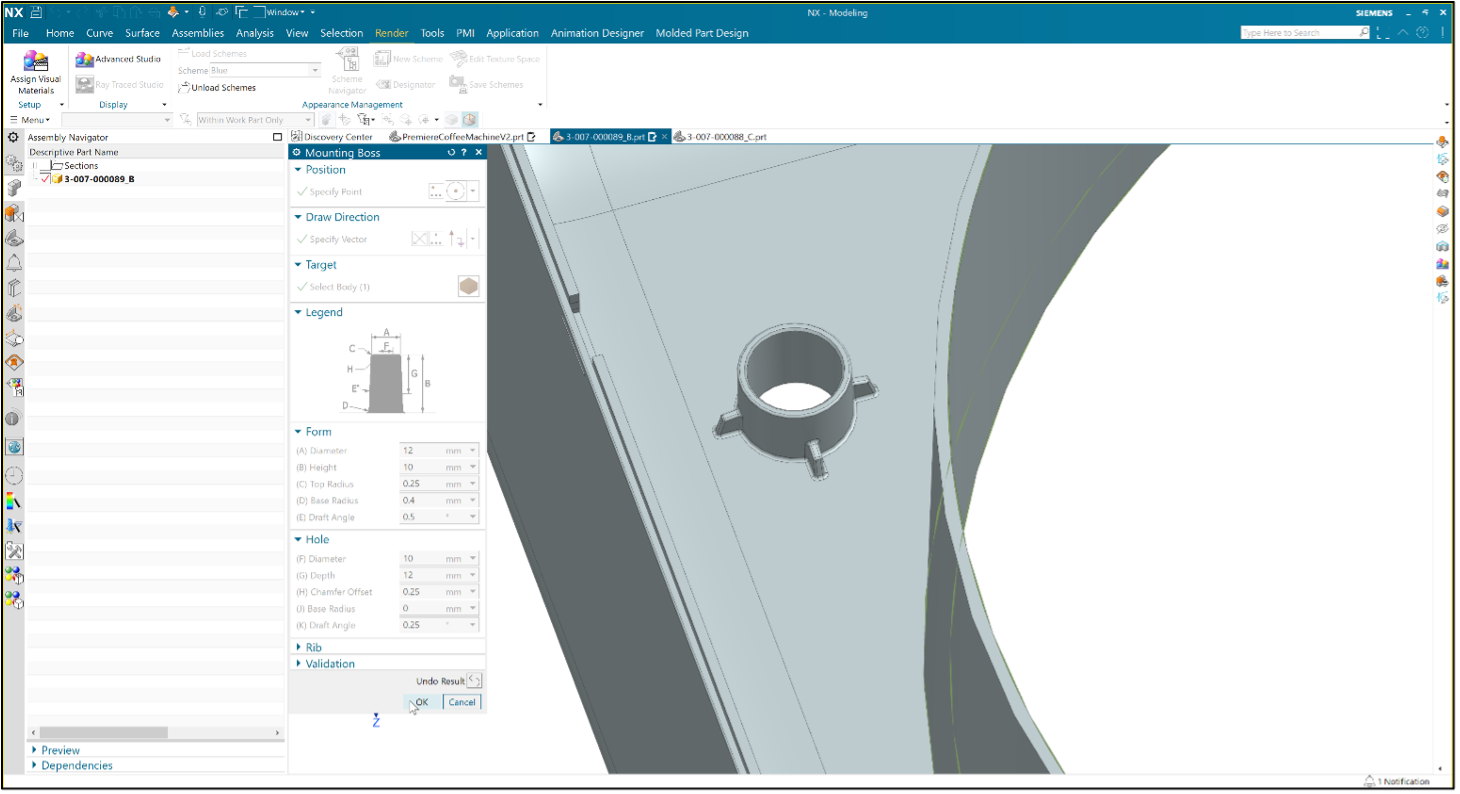Click the Point Dialog icon under Position
This screenshot has height=794, width=1460.
coord(436,191)
